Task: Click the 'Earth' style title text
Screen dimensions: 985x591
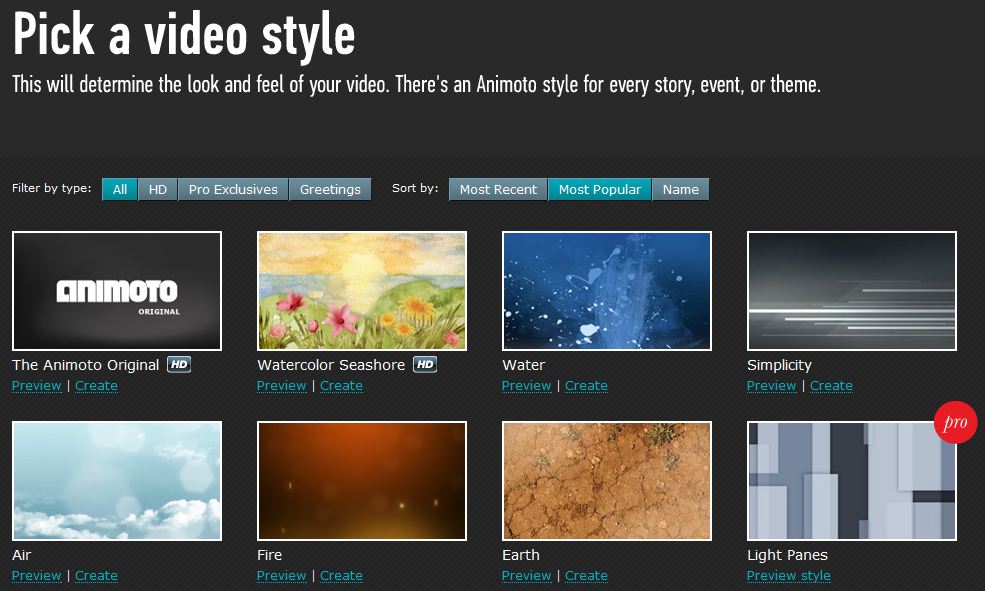Action: coord(521,555)
